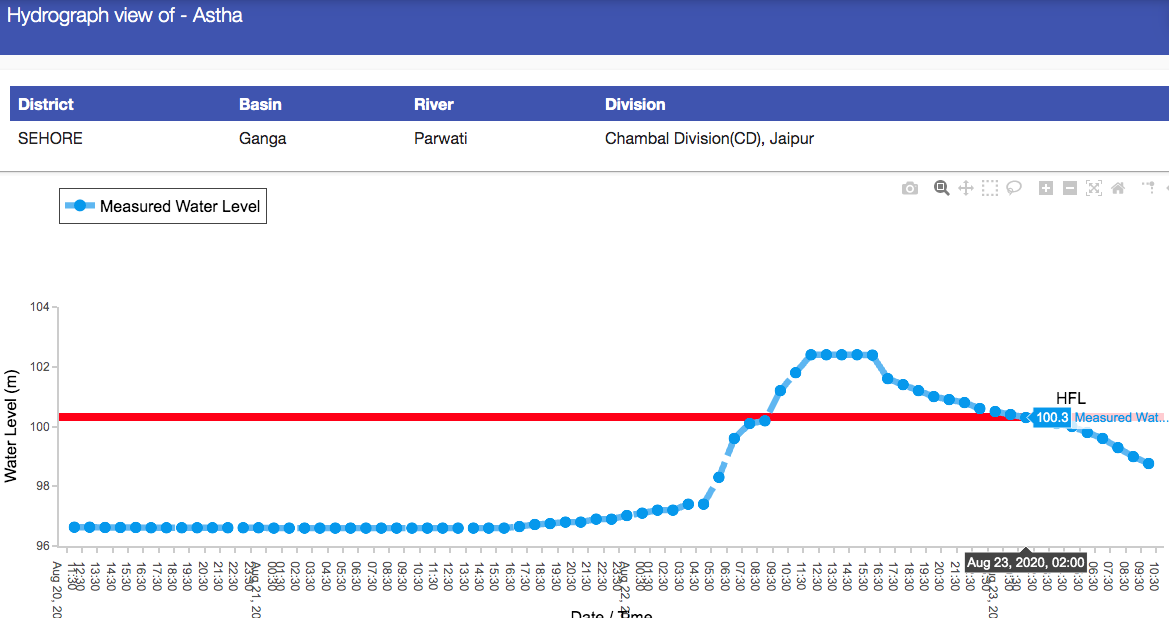Viewport: 1169px width, 618px height.
Task: Select the Pan tool icon
Action: (x=966, y=188)
